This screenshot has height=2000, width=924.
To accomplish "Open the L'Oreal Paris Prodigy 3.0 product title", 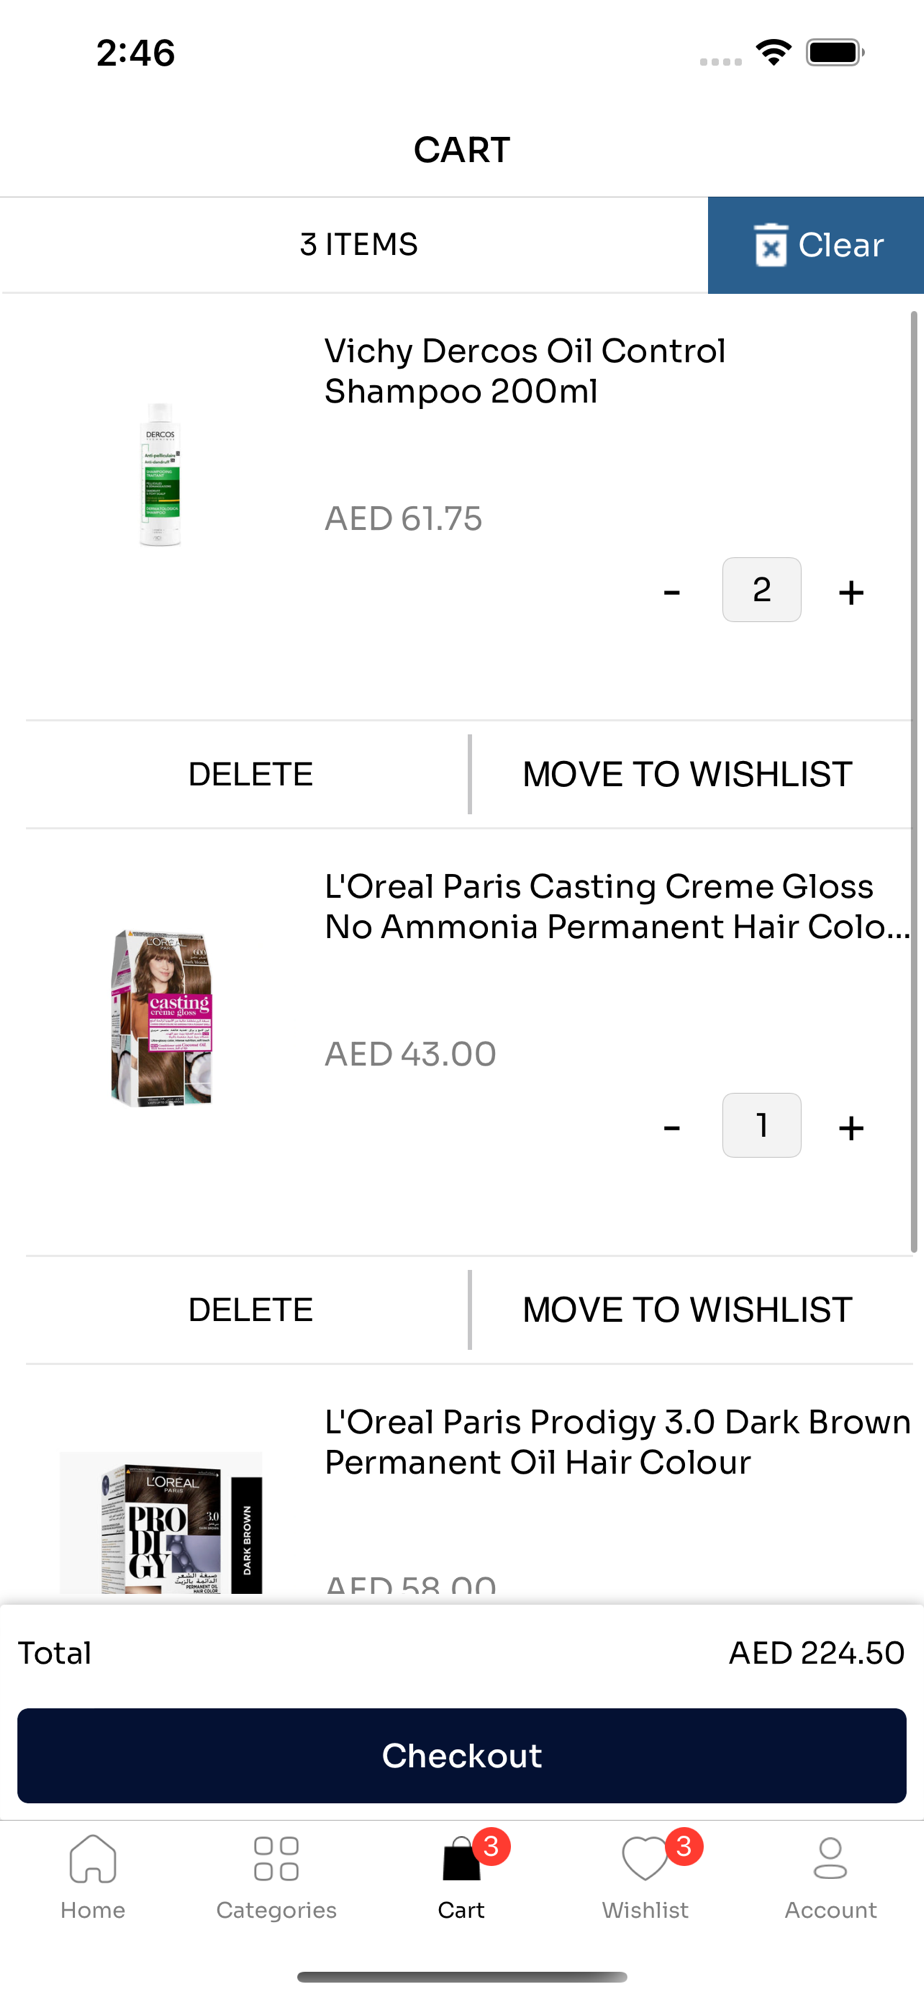I will pyautogui.click(x=617, y=1442).
